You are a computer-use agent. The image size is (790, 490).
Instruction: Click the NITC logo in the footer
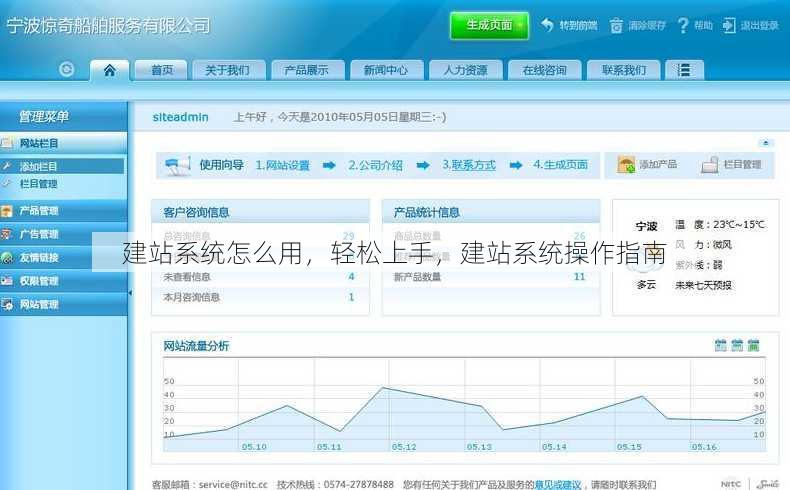731,484
